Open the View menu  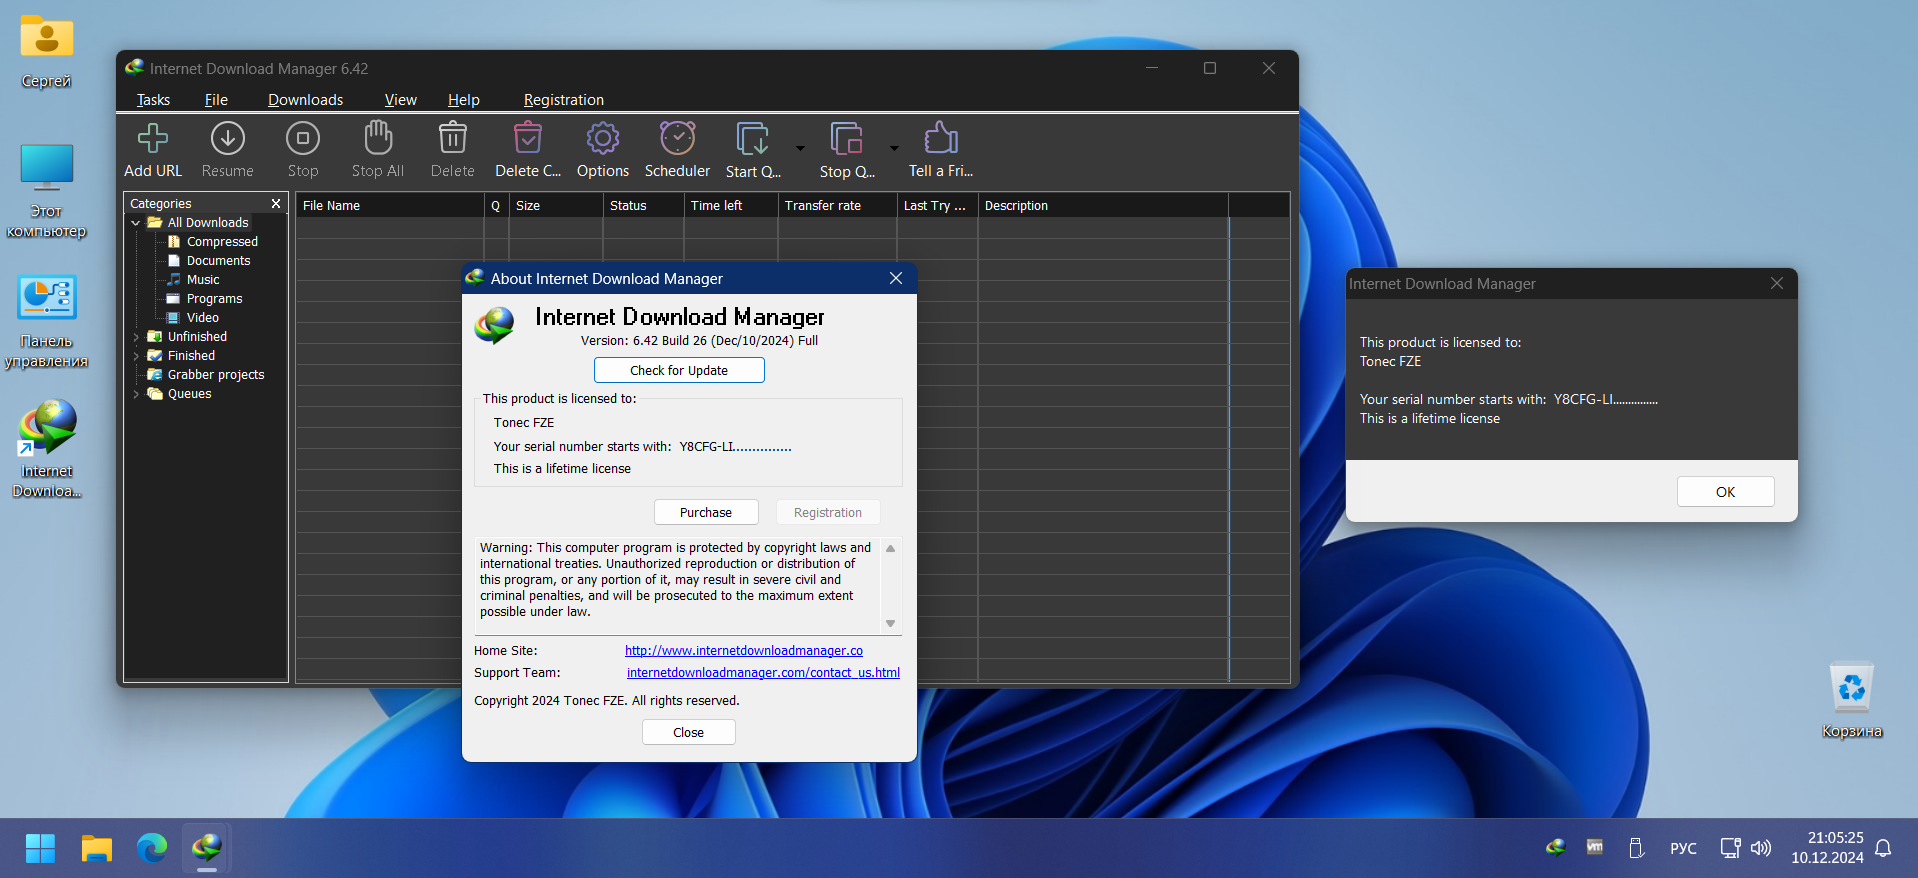(x=400, y=100)
